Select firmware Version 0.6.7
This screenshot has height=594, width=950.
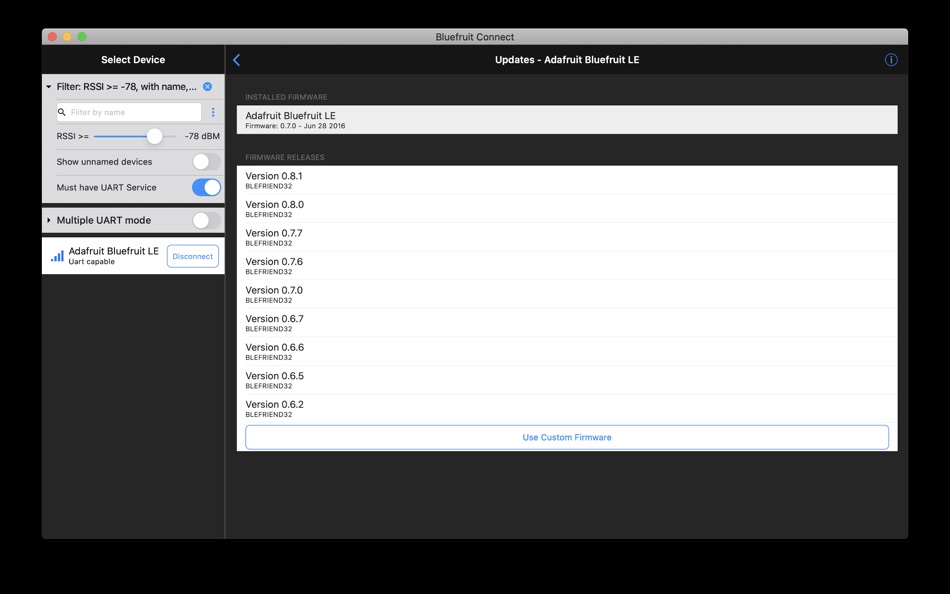[566, 322]
